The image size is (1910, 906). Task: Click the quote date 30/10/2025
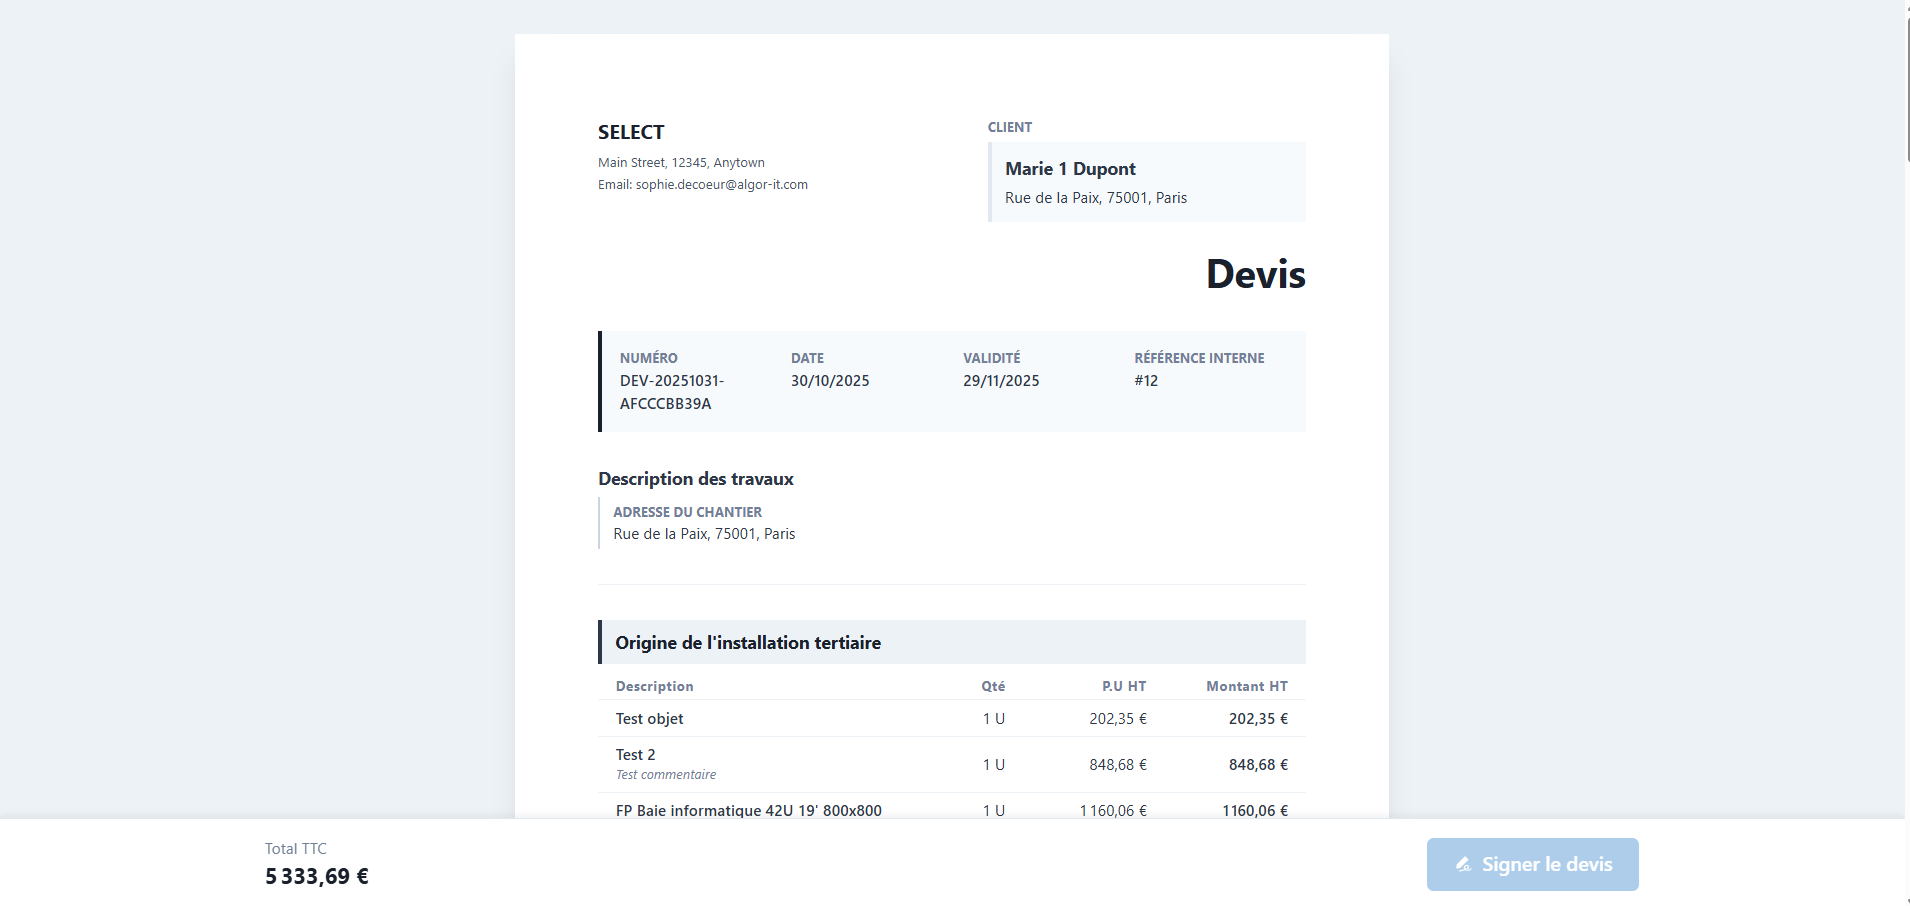(x=830, y=381)
